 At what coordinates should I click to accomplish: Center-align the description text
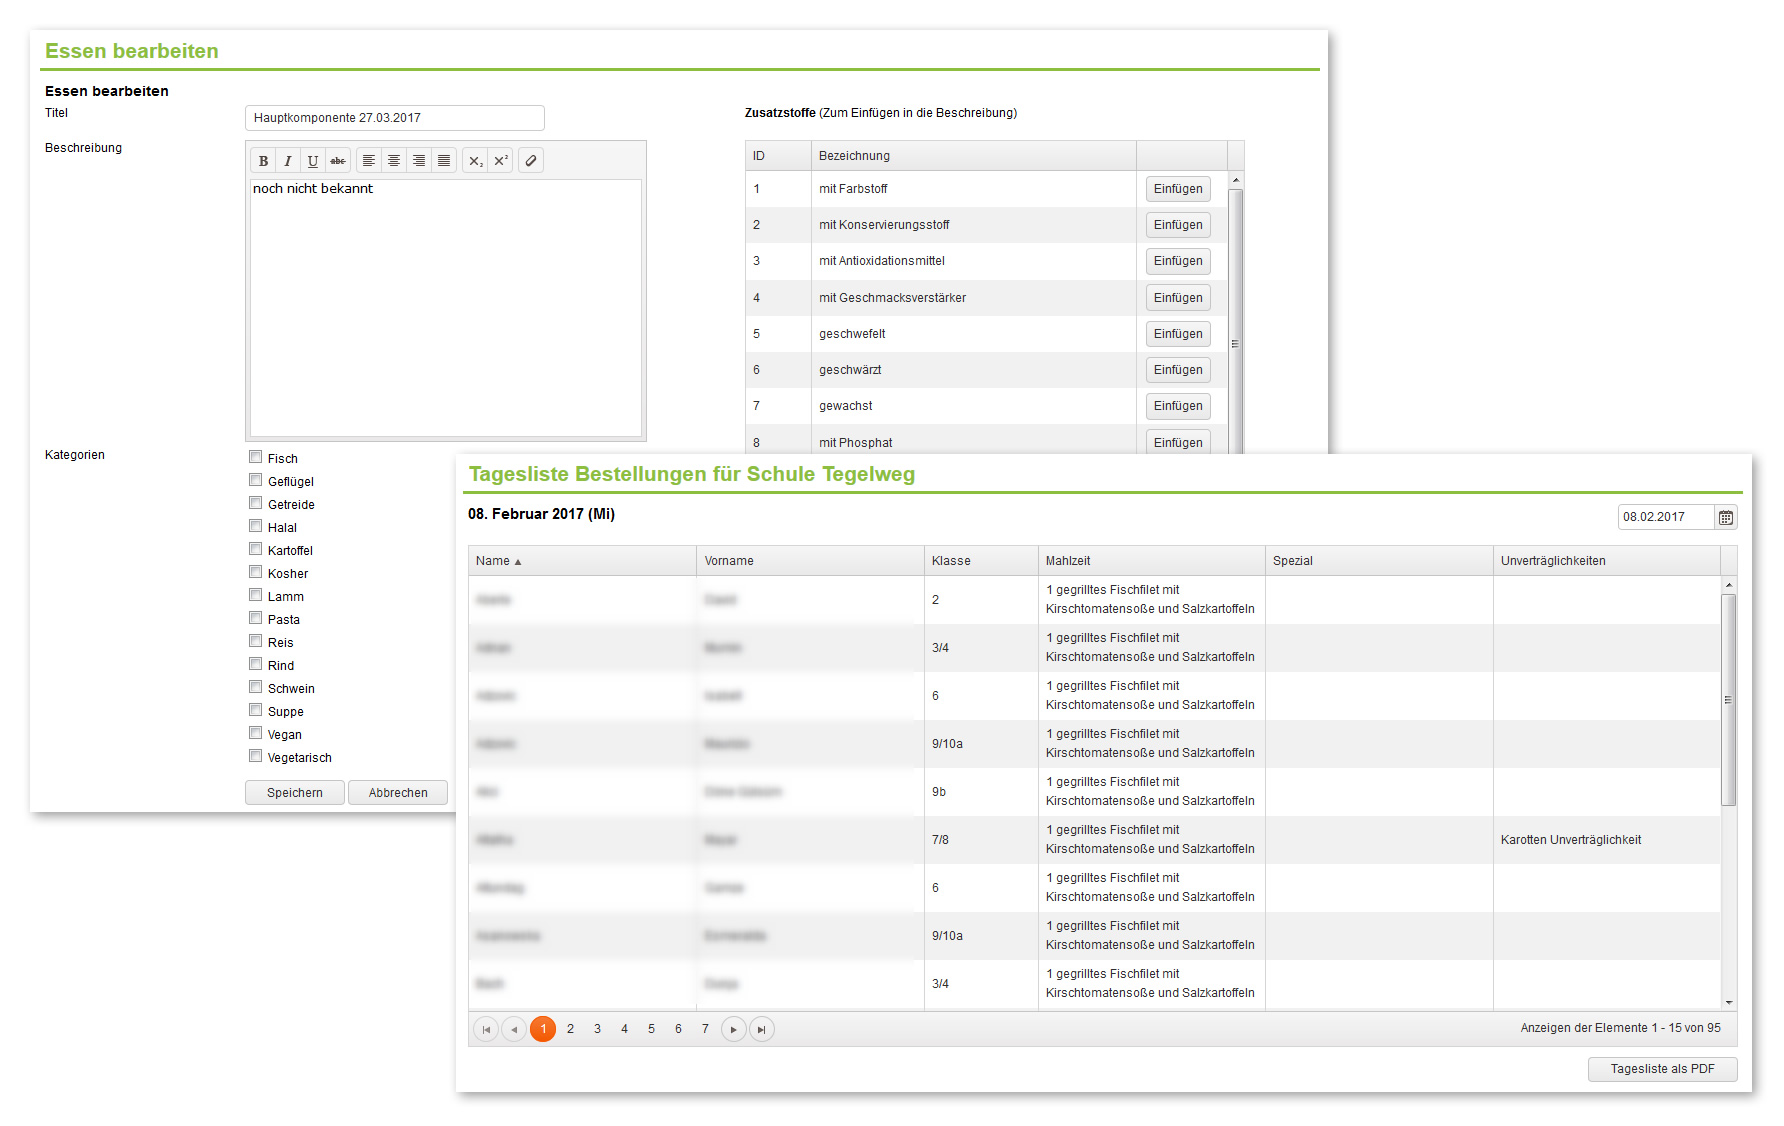point(394,161)
